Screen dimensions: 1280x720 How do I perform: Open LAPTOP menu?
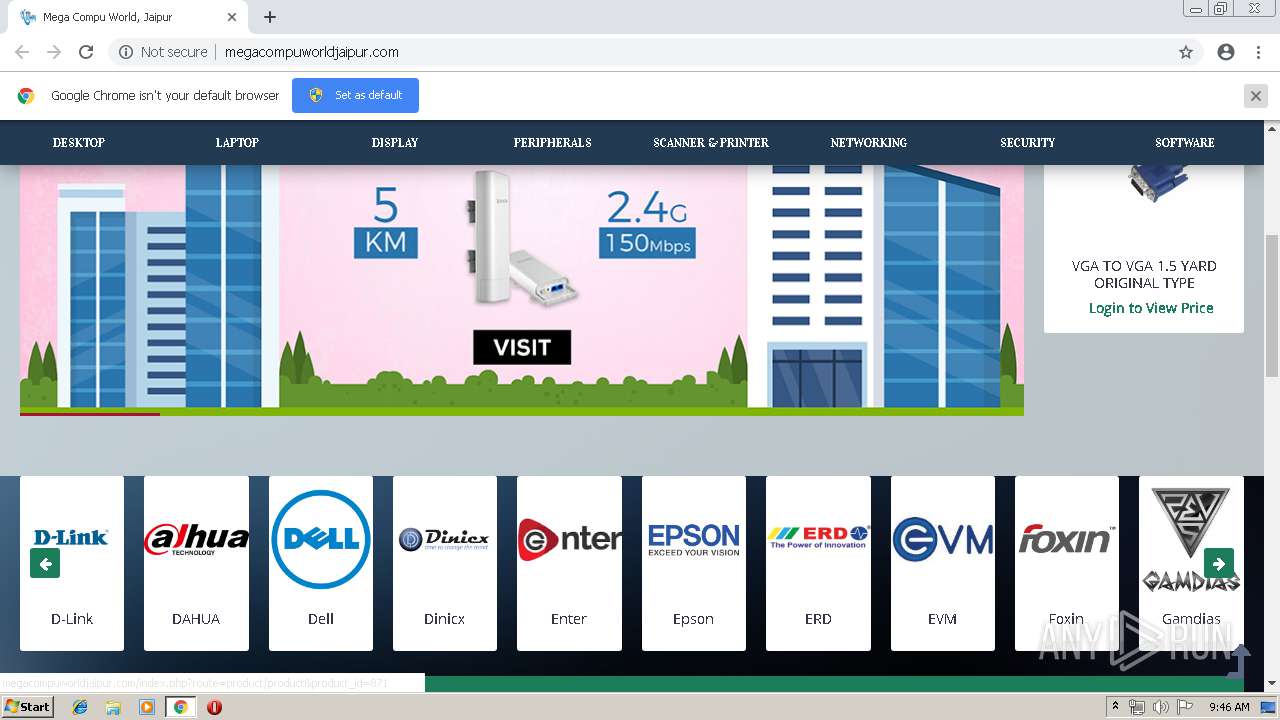[x=237, y=142]
